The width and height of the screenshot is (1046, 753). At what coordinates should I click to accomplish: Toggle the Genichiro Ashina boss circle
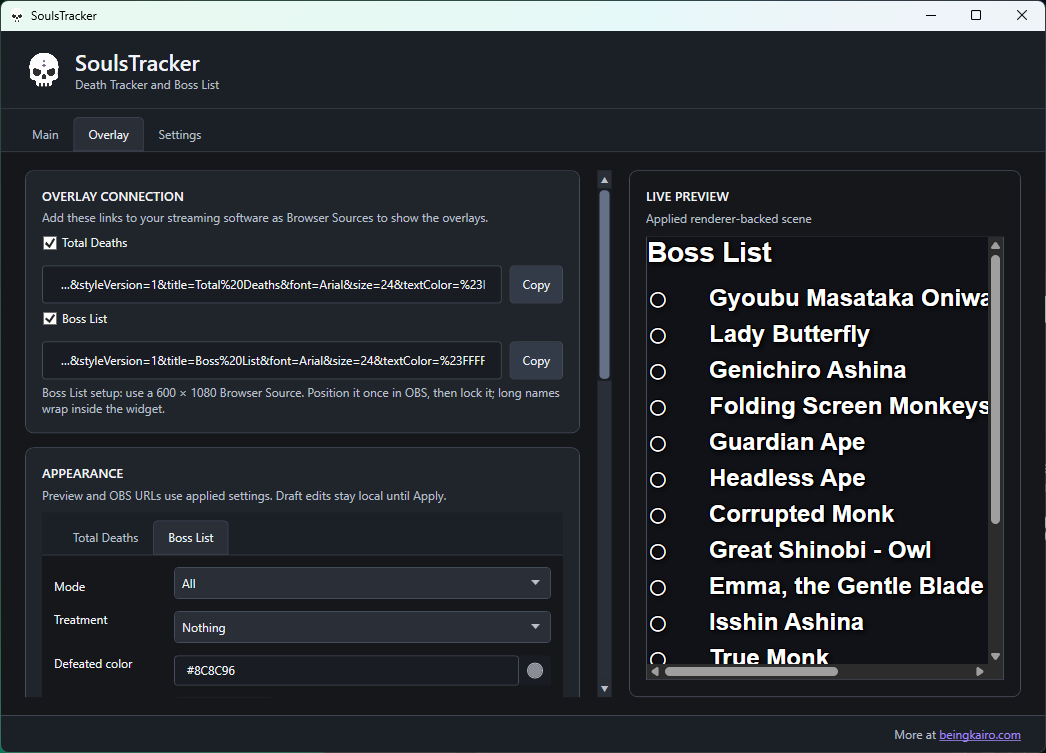click(x=658, y=371)
